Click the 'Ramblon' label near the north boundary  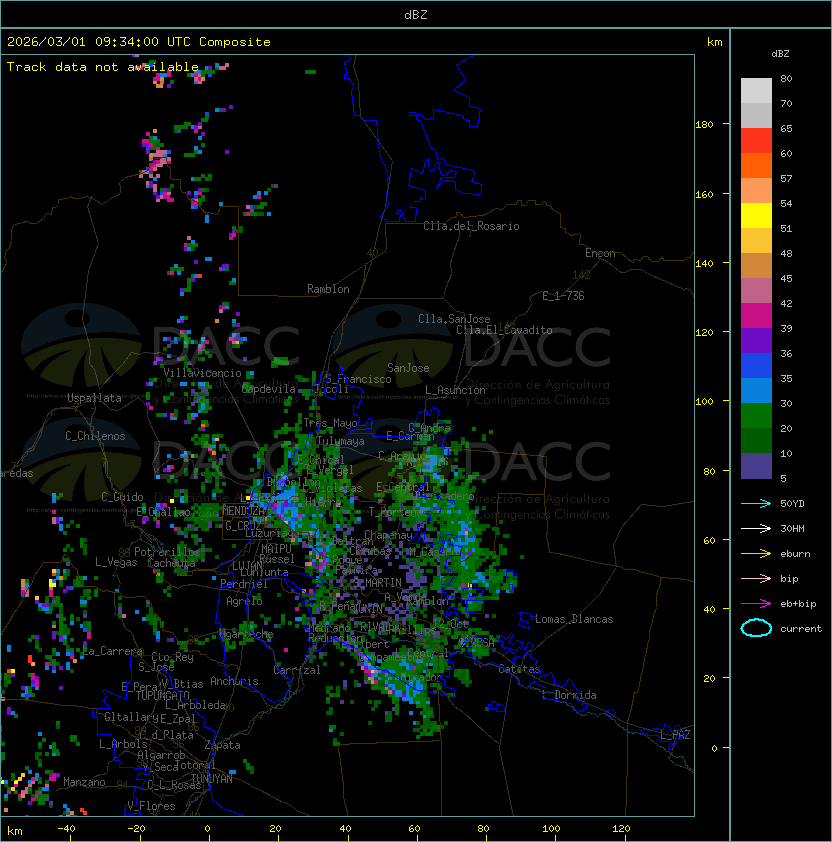[x=328, y=289]
